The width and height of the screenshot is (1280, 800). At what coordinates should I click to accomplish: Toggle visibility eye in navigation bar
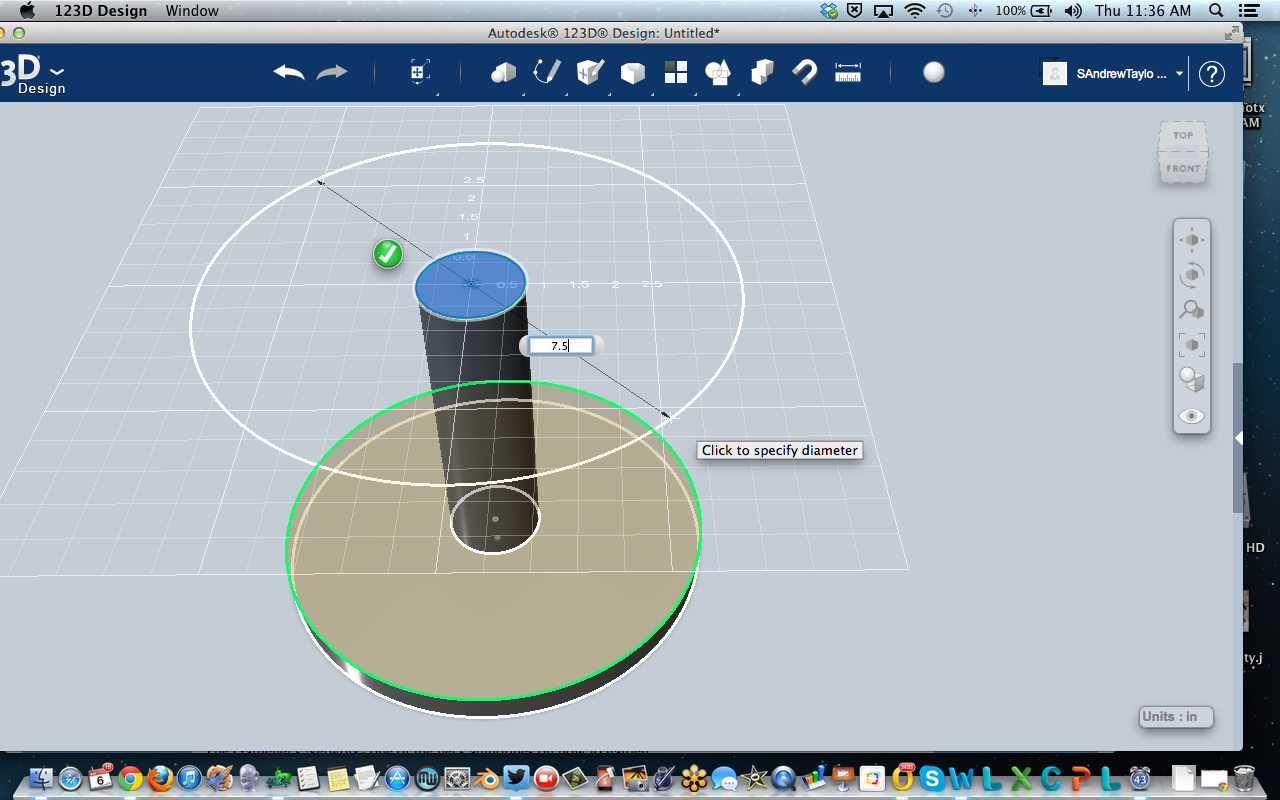[x=1191, y=416]
